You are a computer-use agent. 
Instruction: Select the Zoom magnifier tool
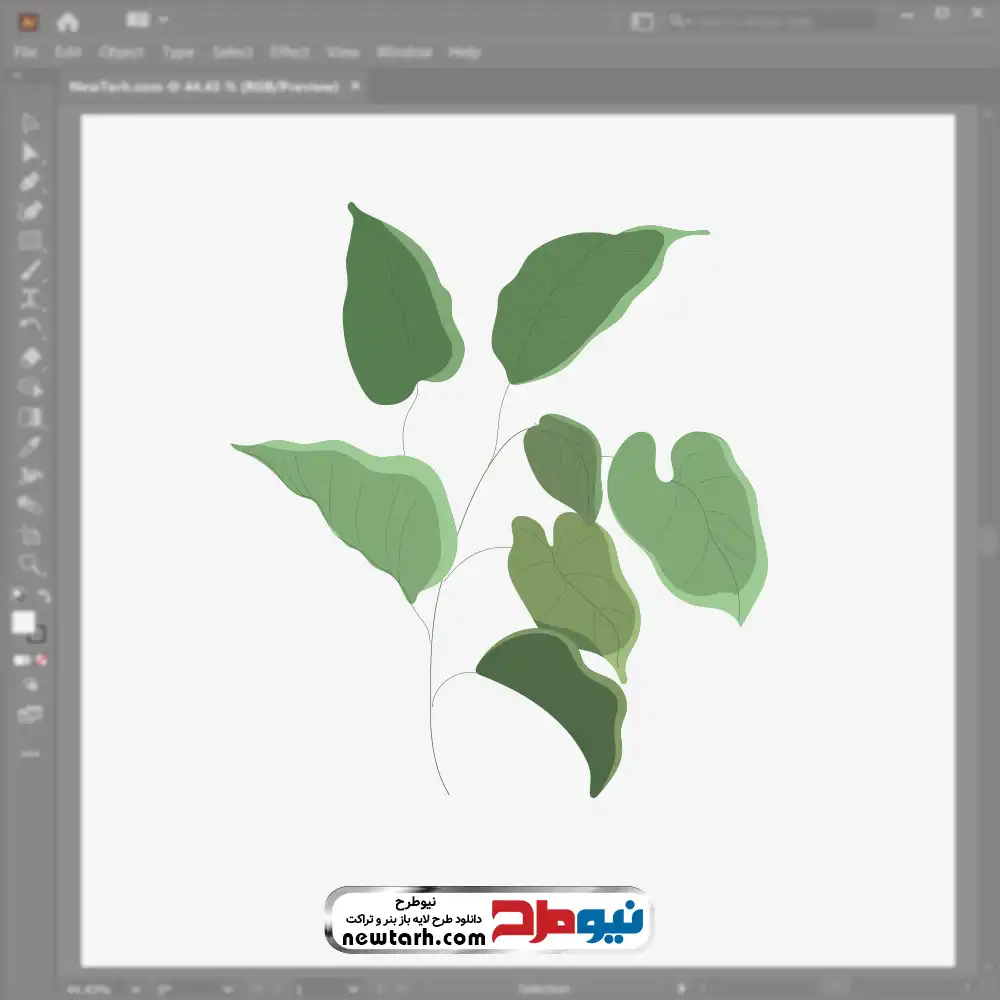pyautogui.click(x=29, y=564)
